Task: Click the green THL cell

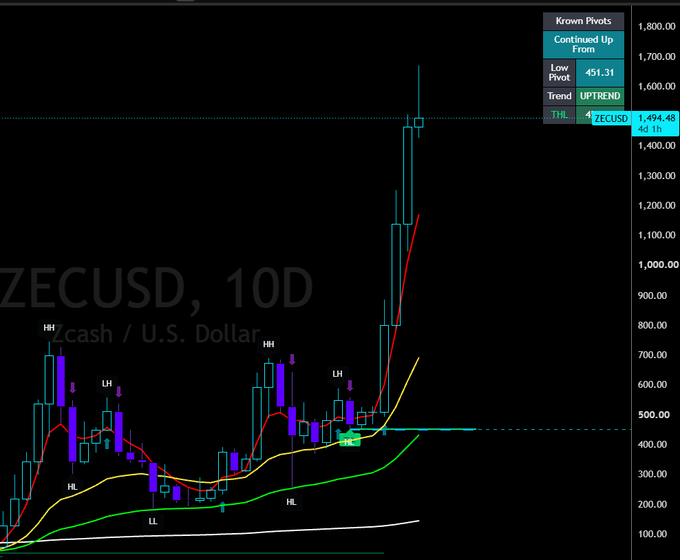Action: coord(559,115)
